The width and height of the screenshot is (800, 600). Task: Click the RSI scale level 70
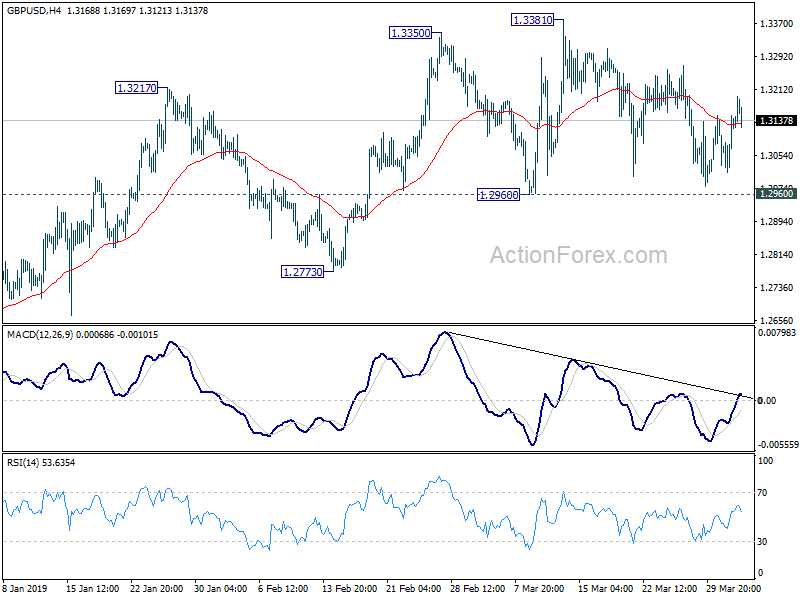click(762, 493)
